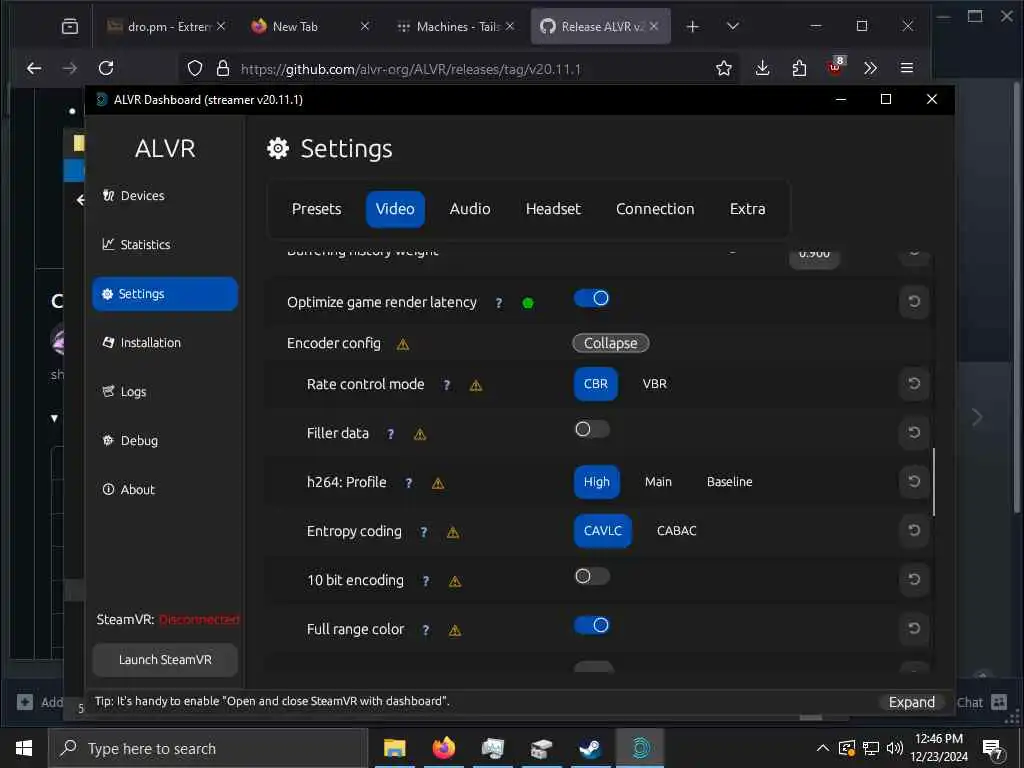Go back in Firefox
This screenshot has height=768, width=1024.
coord(34,68)
